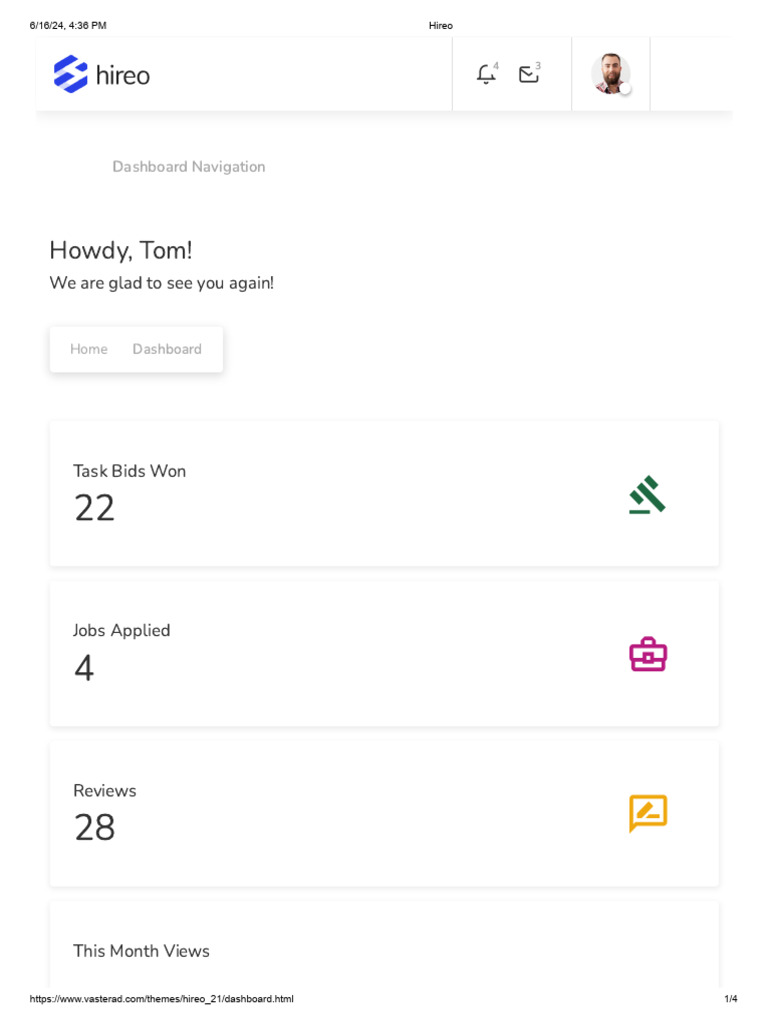Click the Howdy, Tom! heading
Viewport: 768px width, 1024px height.
(x=121, y=250)
